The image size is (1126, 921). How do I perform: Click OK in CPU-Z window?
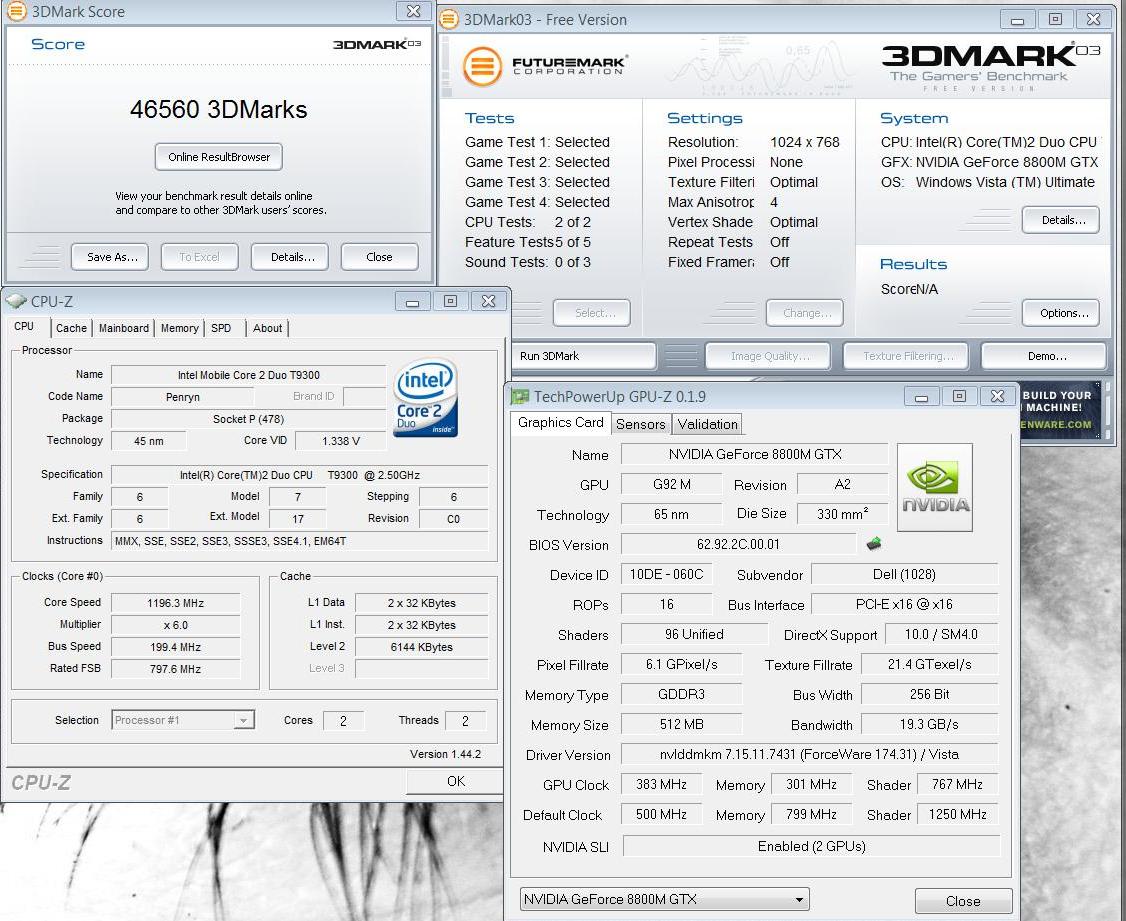455,781
